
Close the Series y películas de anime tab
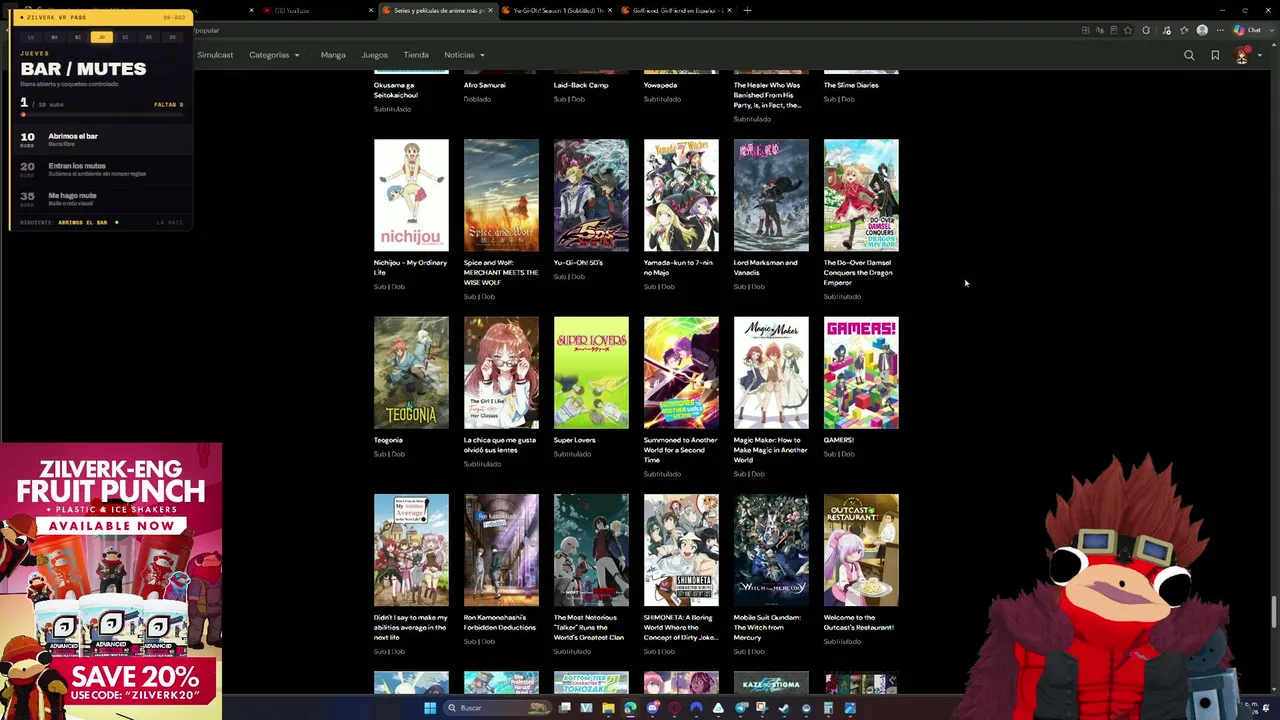[x=490, y=10]
